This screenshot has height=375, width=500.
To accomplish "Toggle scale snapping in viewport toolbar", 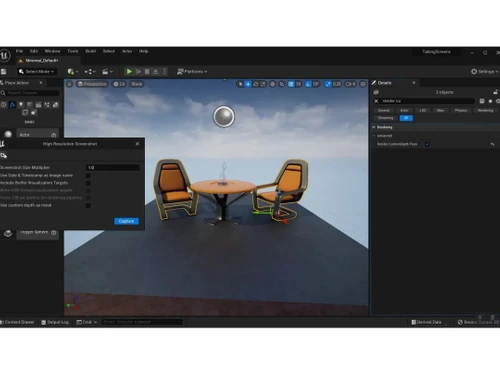I will pyautogui.click(x=328, y=84).
